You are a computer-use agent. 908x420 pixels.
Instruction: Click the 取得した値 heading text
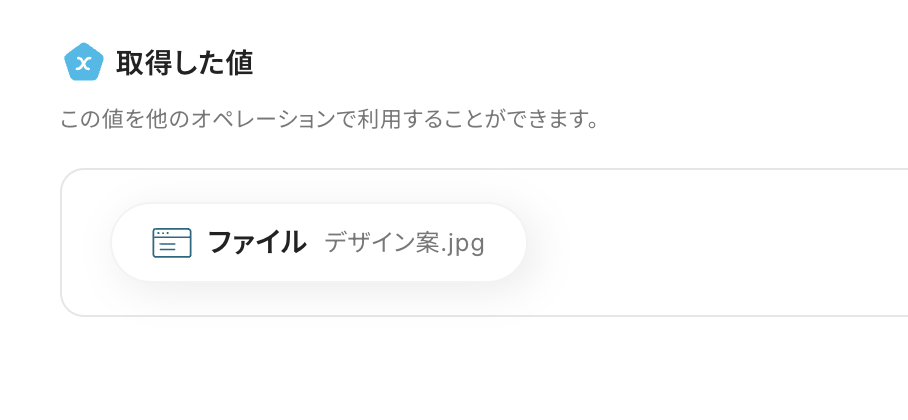pos(184,64)
